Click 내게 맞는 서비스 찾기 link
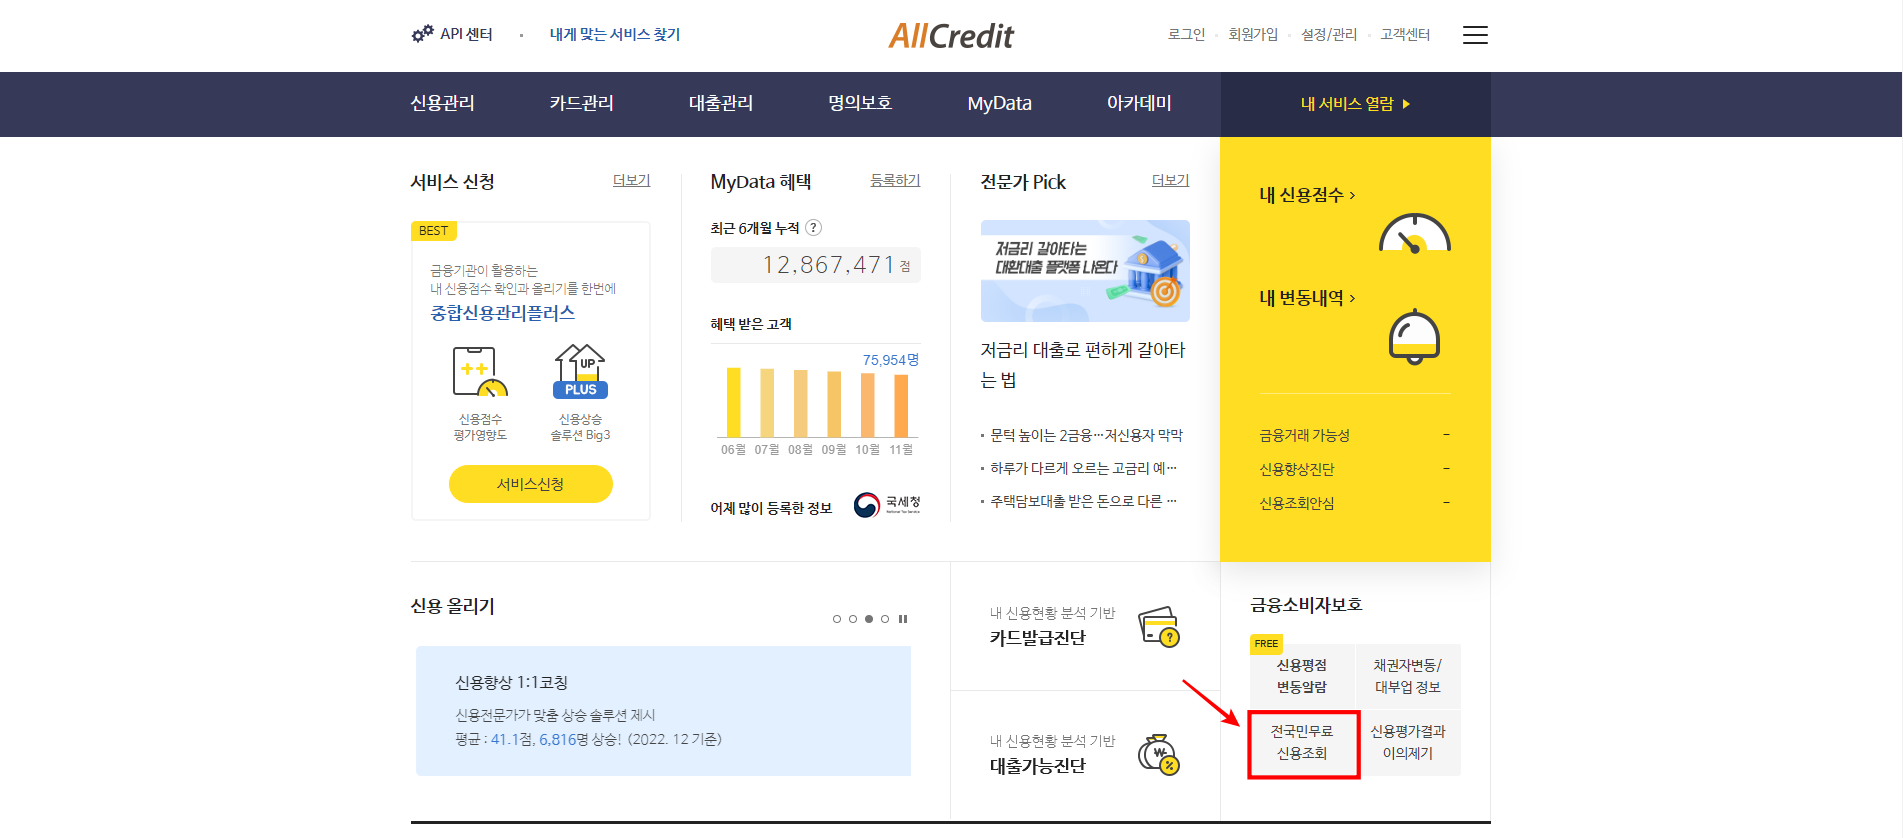This screenshot has width=1903, height=838. 615,34
